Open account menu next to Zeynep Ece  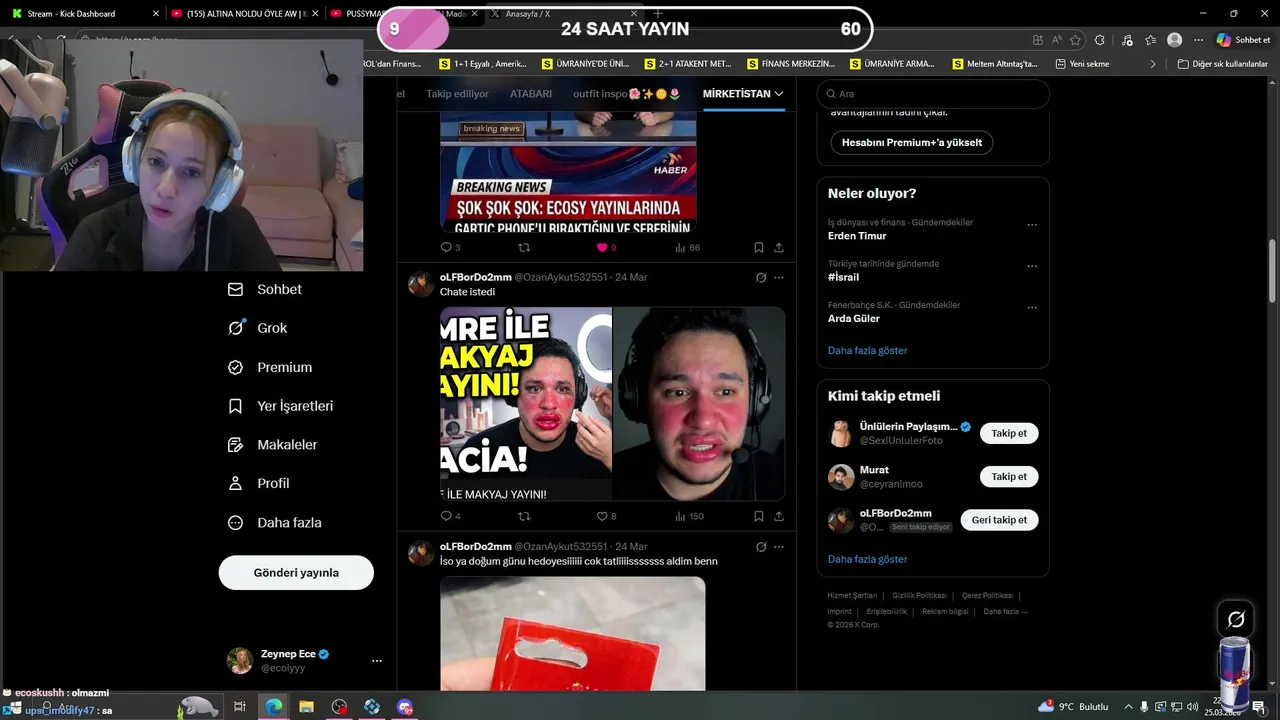[376, 661]
